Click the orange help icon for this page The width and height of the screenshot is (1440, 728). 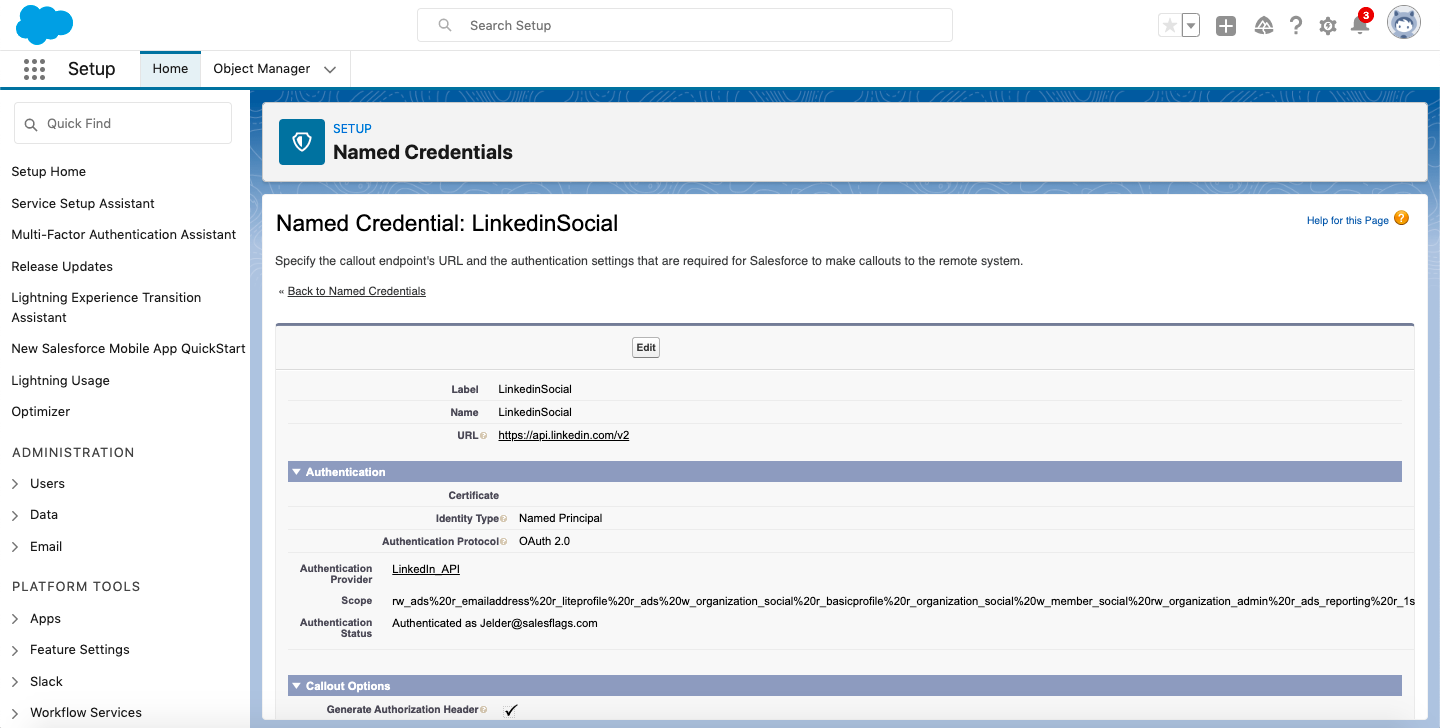click(1401, 218)
